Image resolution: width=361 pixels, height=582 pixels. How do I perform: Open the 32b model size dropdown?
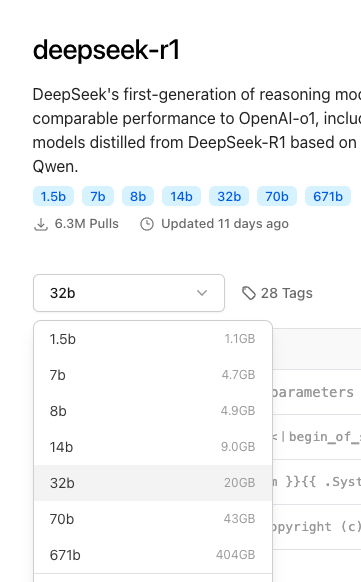[x=129, y=293]
